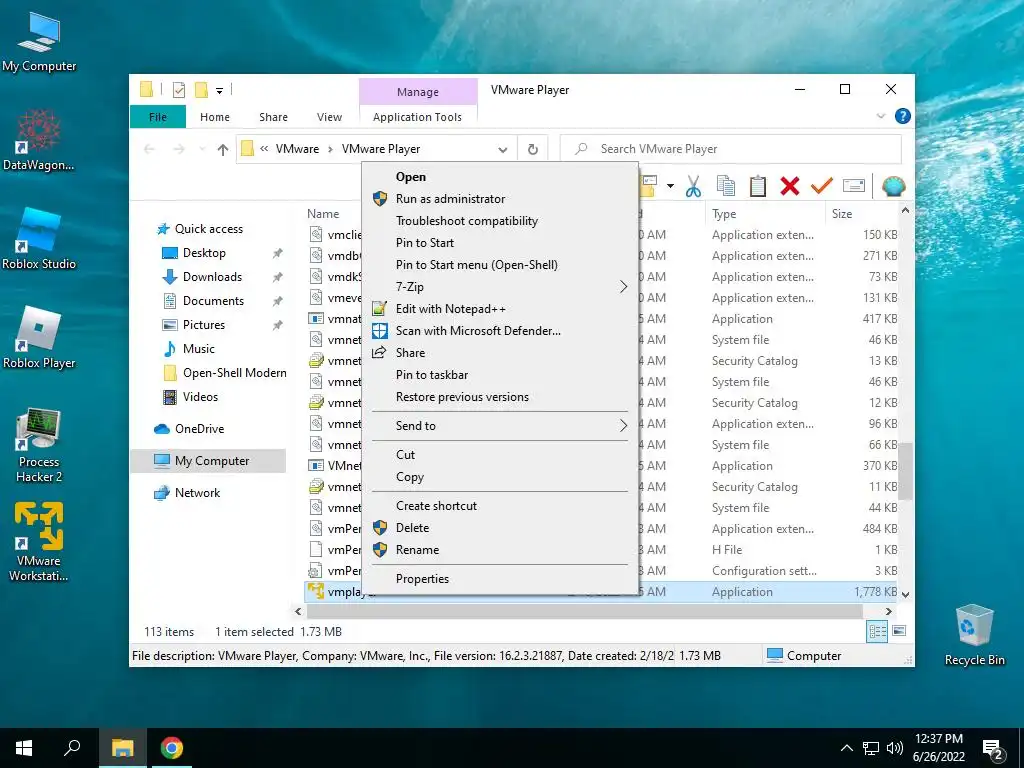This screenshot has height=768, width=1024.
Task: Open DataWagon desktop shortcut
Action: click(39, 140)
